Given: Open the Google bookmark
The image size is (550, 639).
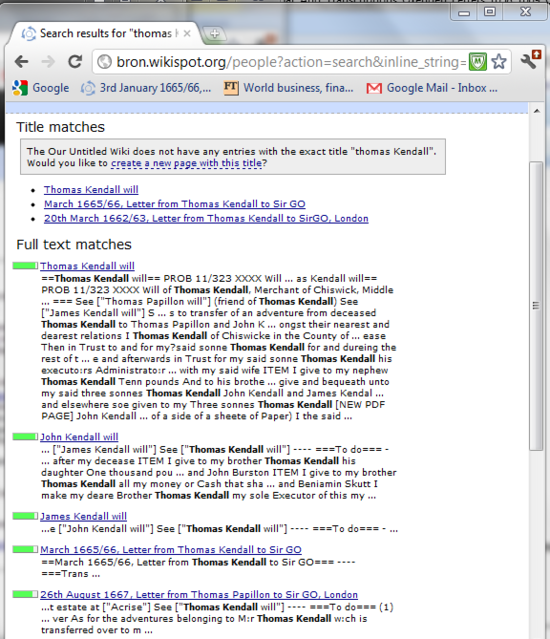Looking at the screenshot, I should pyautogui.click(x=40, y=88).
